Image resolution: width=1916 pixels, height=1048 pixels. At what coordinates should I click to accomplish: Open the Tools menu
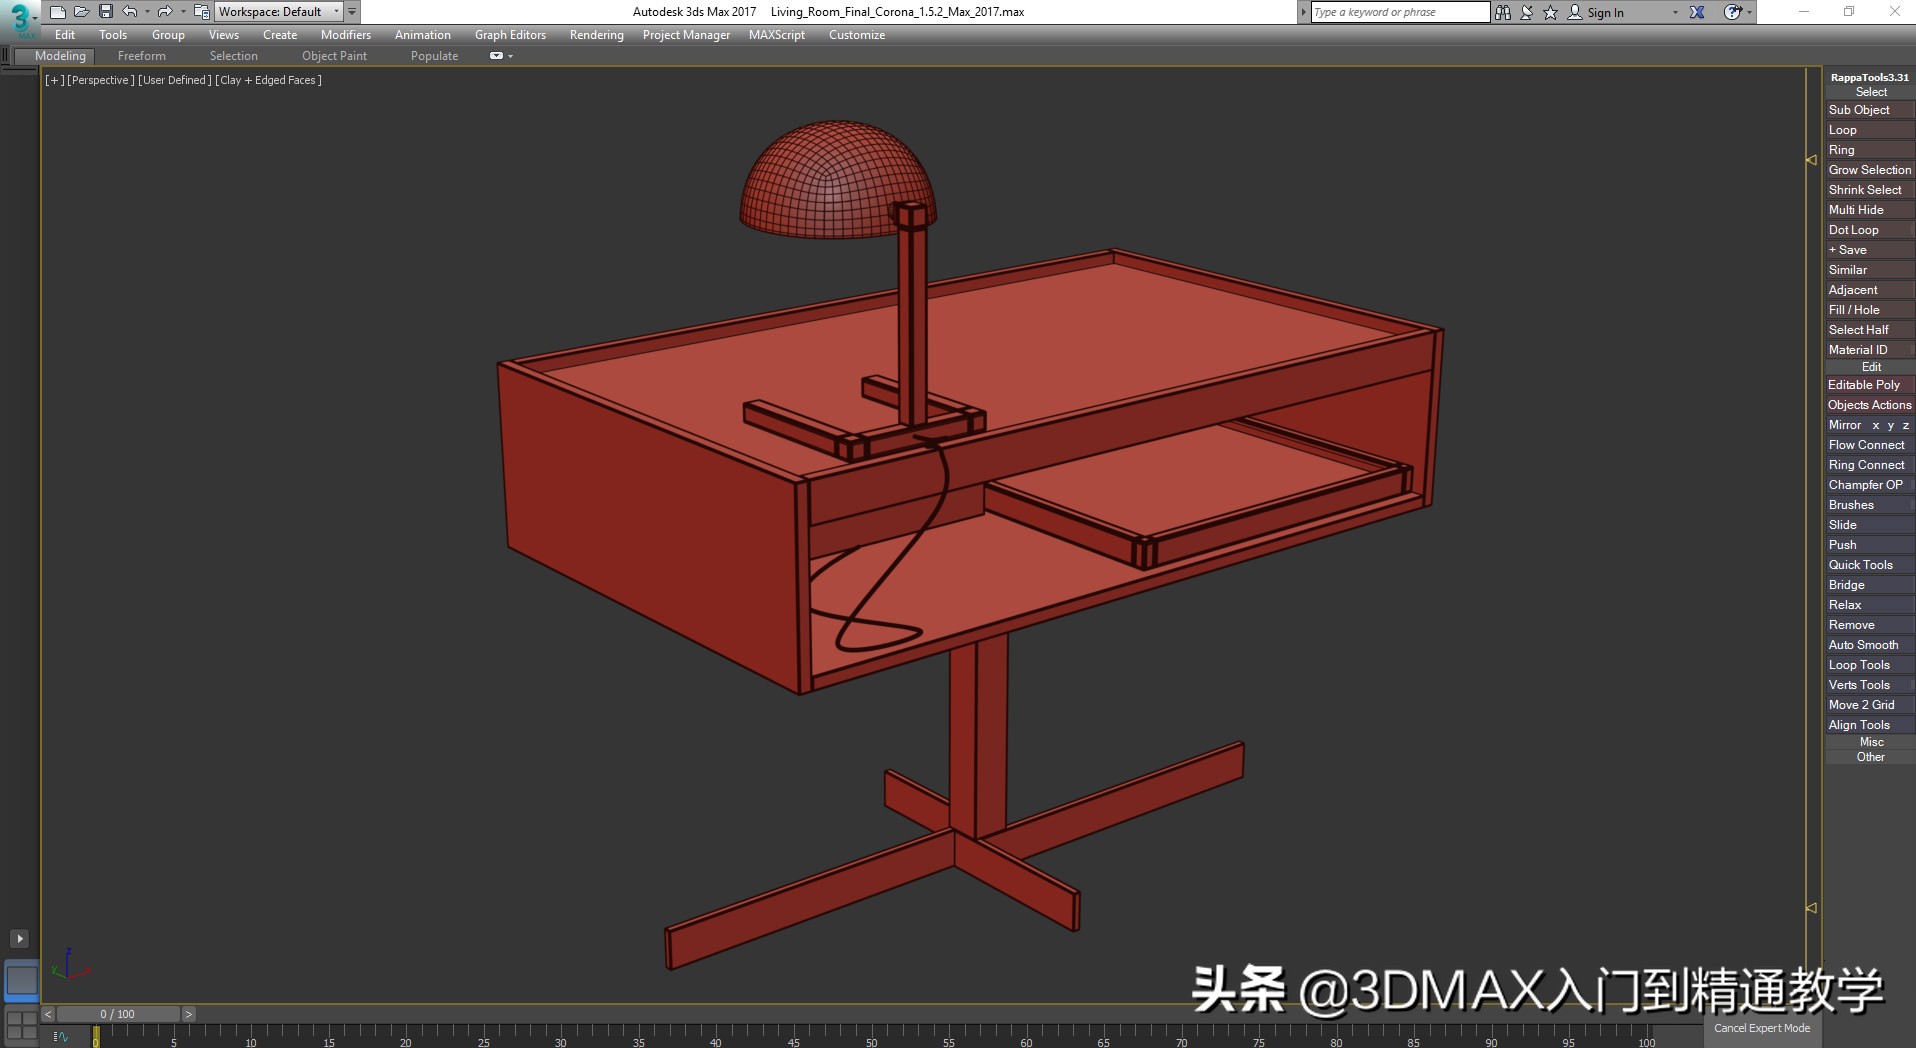coord(113,35)
